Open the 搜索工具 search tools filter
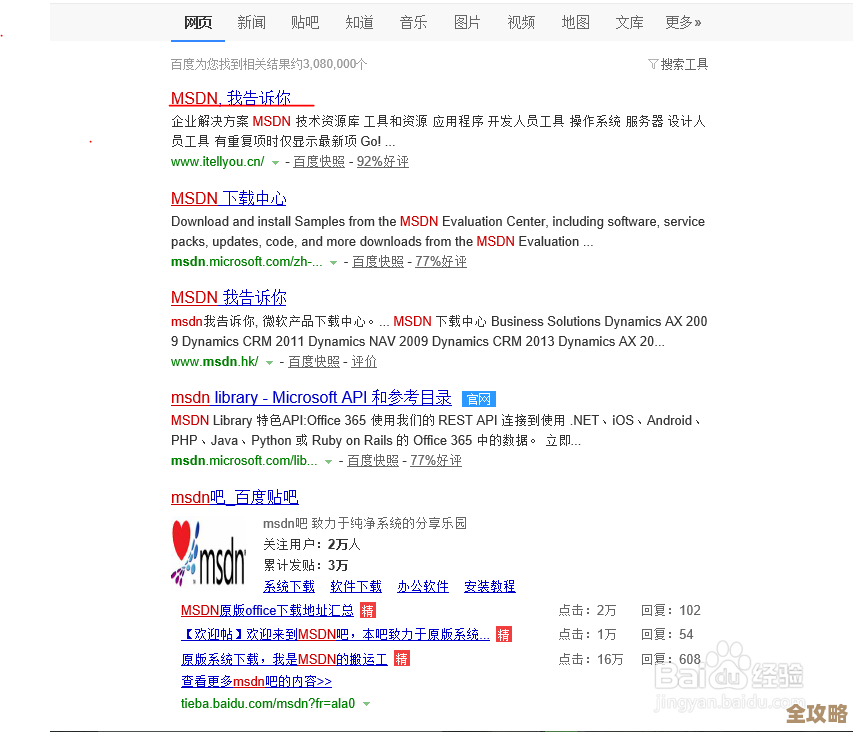This screenshot has height=732, width=853. pyautogui.click(x=684, y=63)
